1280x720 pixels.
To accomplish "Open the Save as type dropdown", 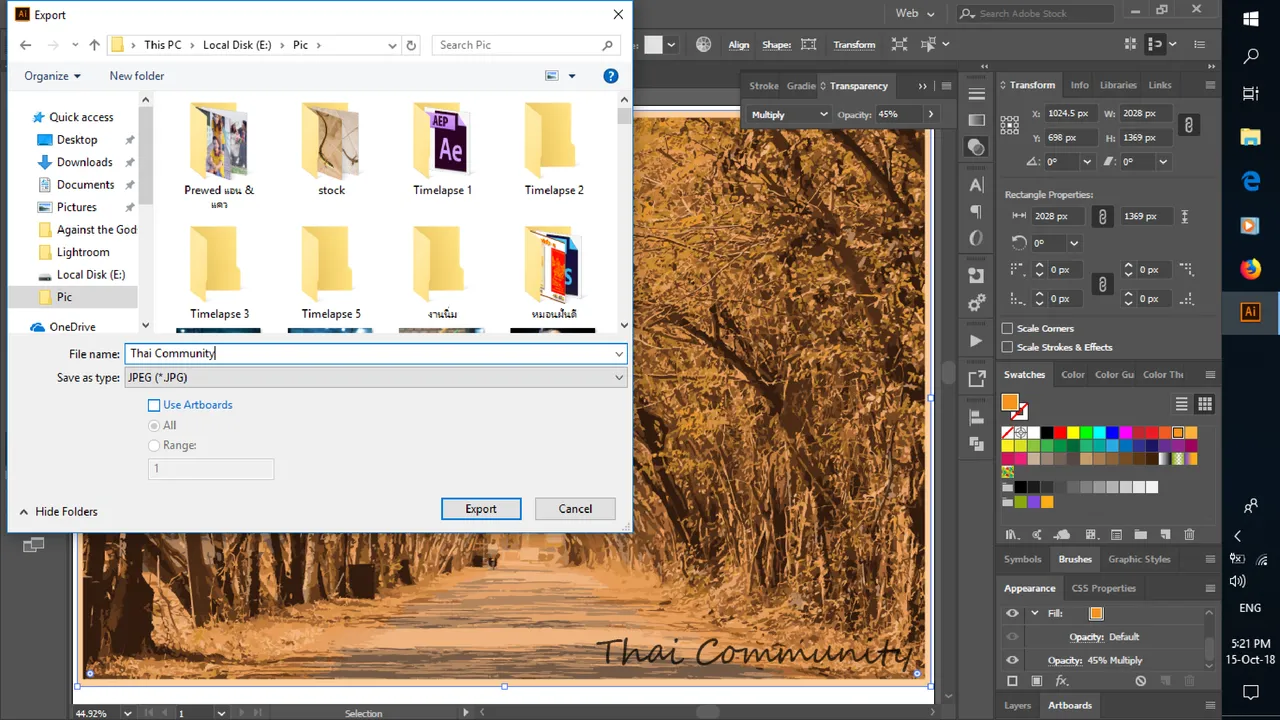I will point(375,378).
